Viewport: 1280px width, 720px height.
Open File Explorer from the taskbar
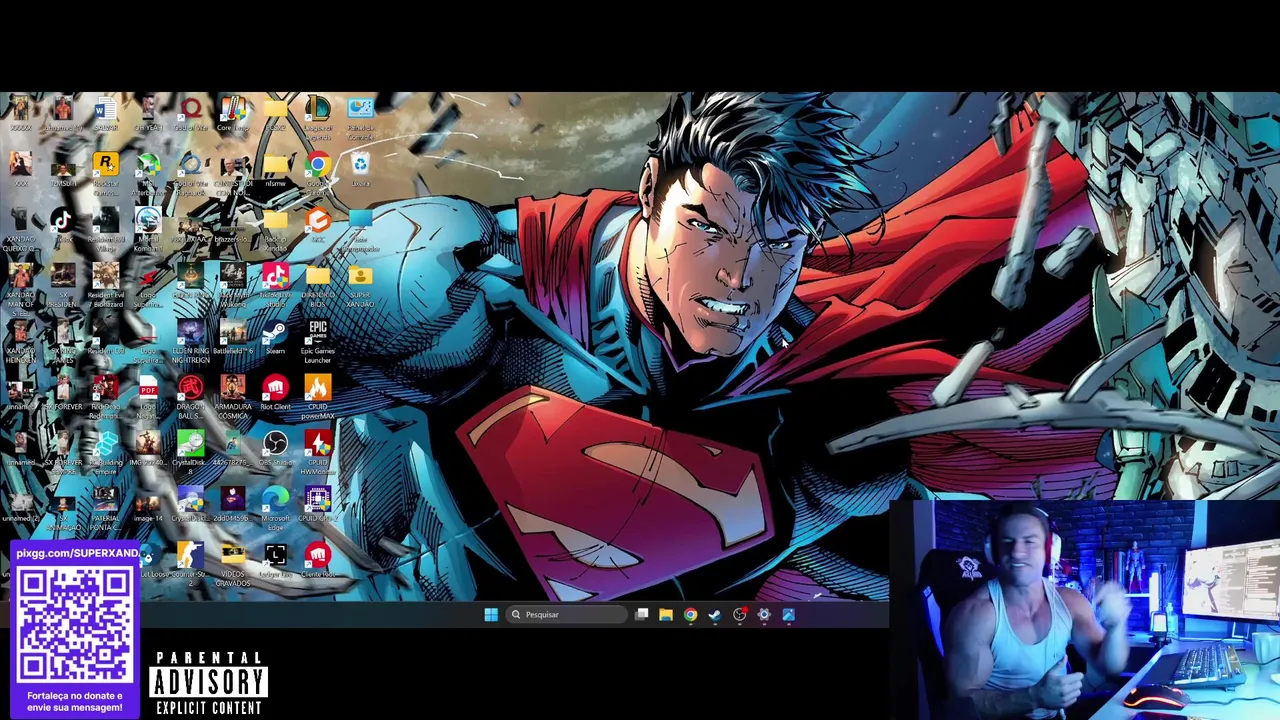coord(666,615)
